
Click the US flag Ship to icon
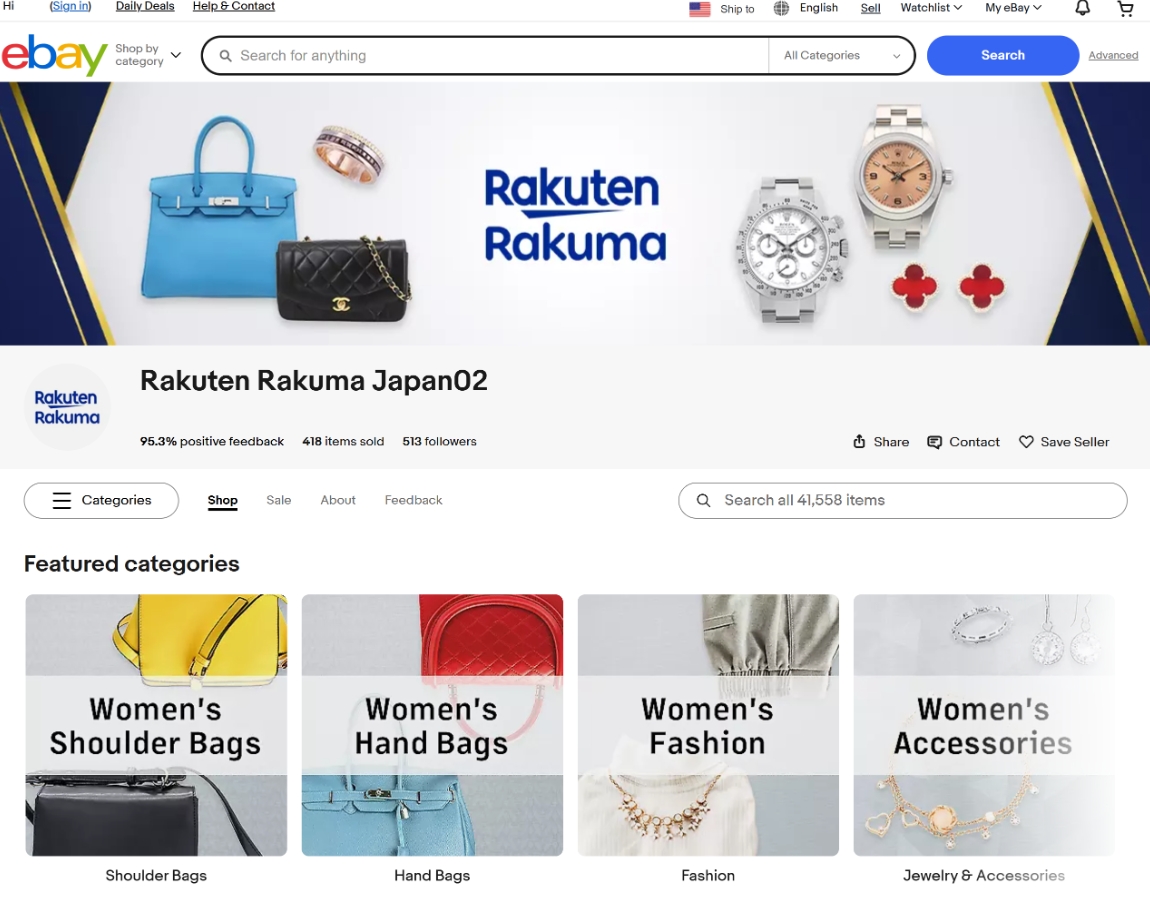700,9
